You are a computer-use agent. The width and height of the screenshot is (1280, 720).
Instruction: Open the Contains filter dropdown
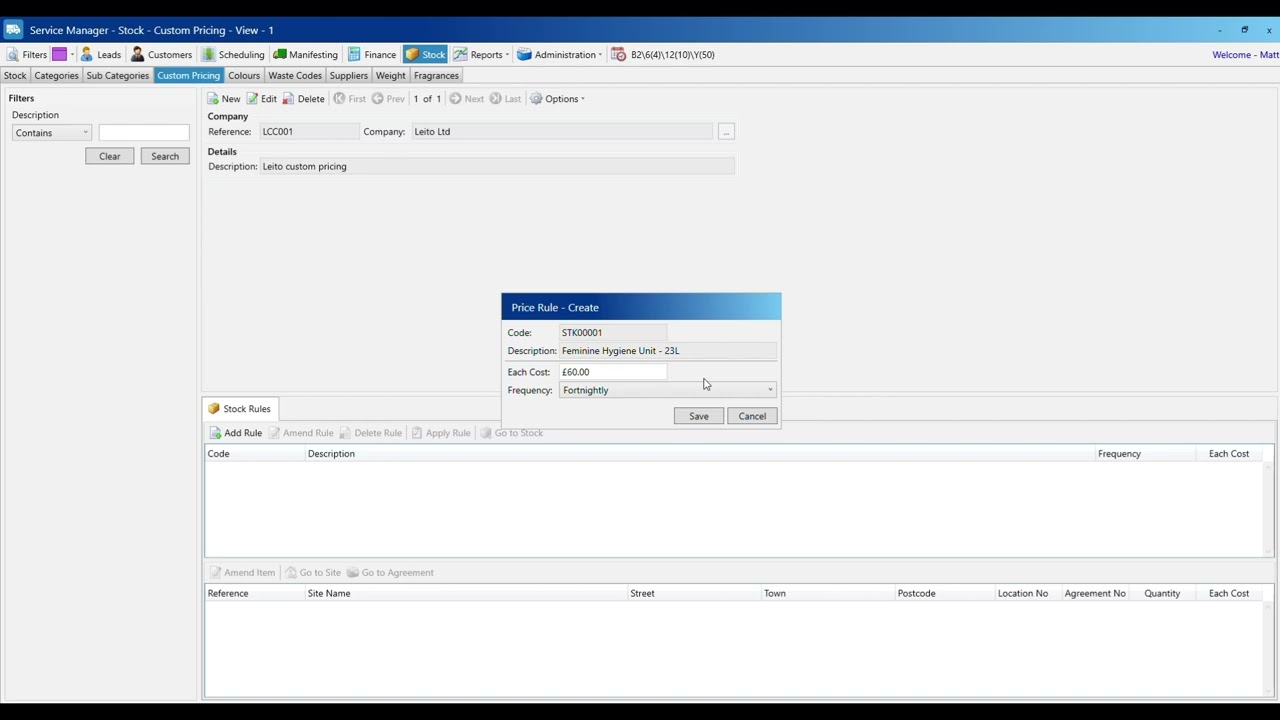click(51, 133)
